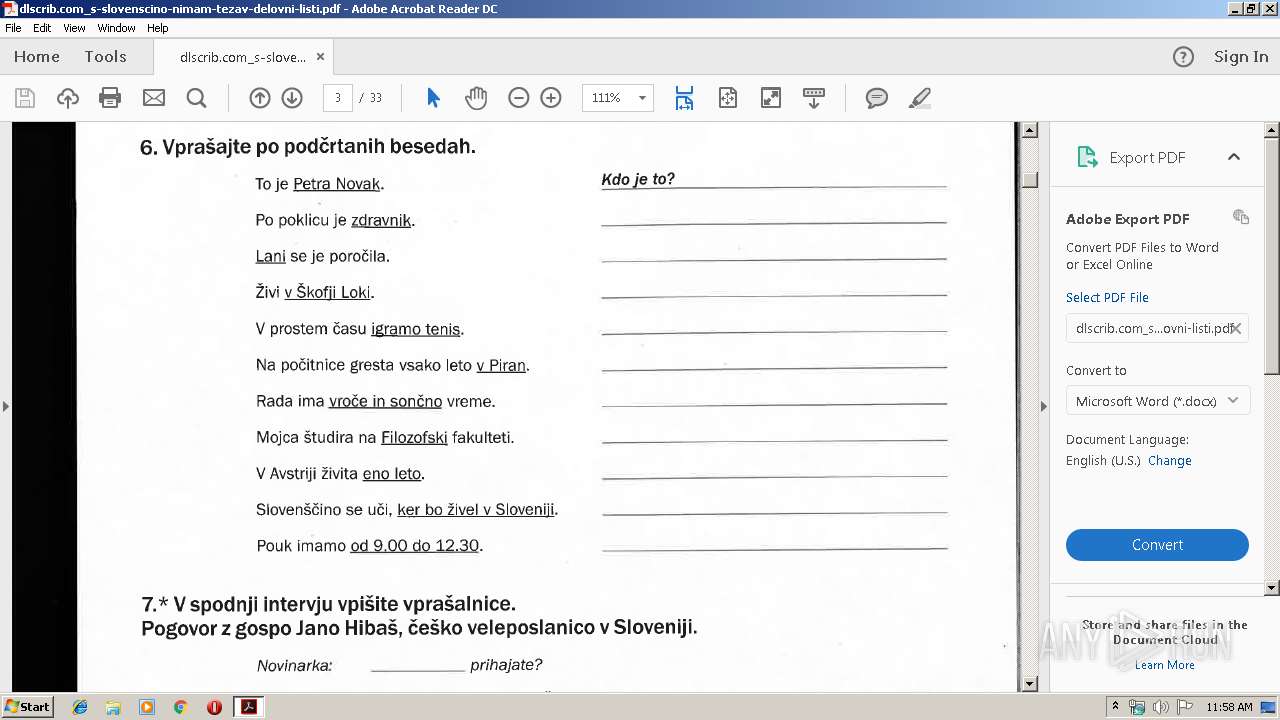Switch to the Tools tab
This screenshot has width=1280, height=720.
(x=105, y=57)
